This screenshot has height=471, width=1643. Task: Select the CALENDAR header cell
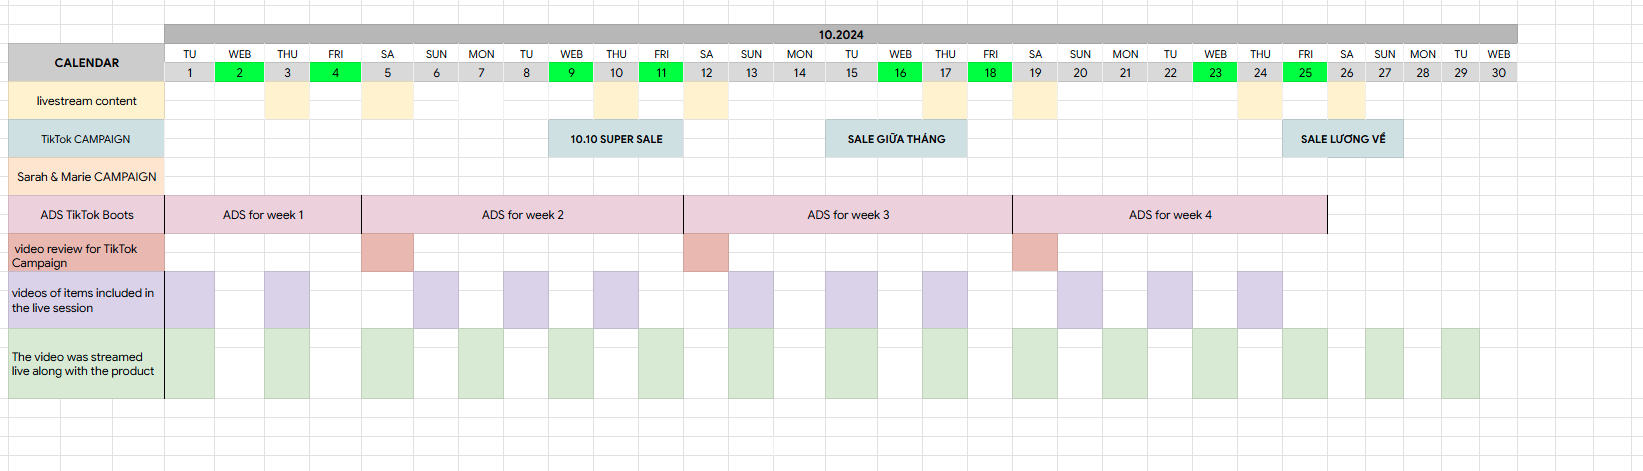click(x=86, y=63)
